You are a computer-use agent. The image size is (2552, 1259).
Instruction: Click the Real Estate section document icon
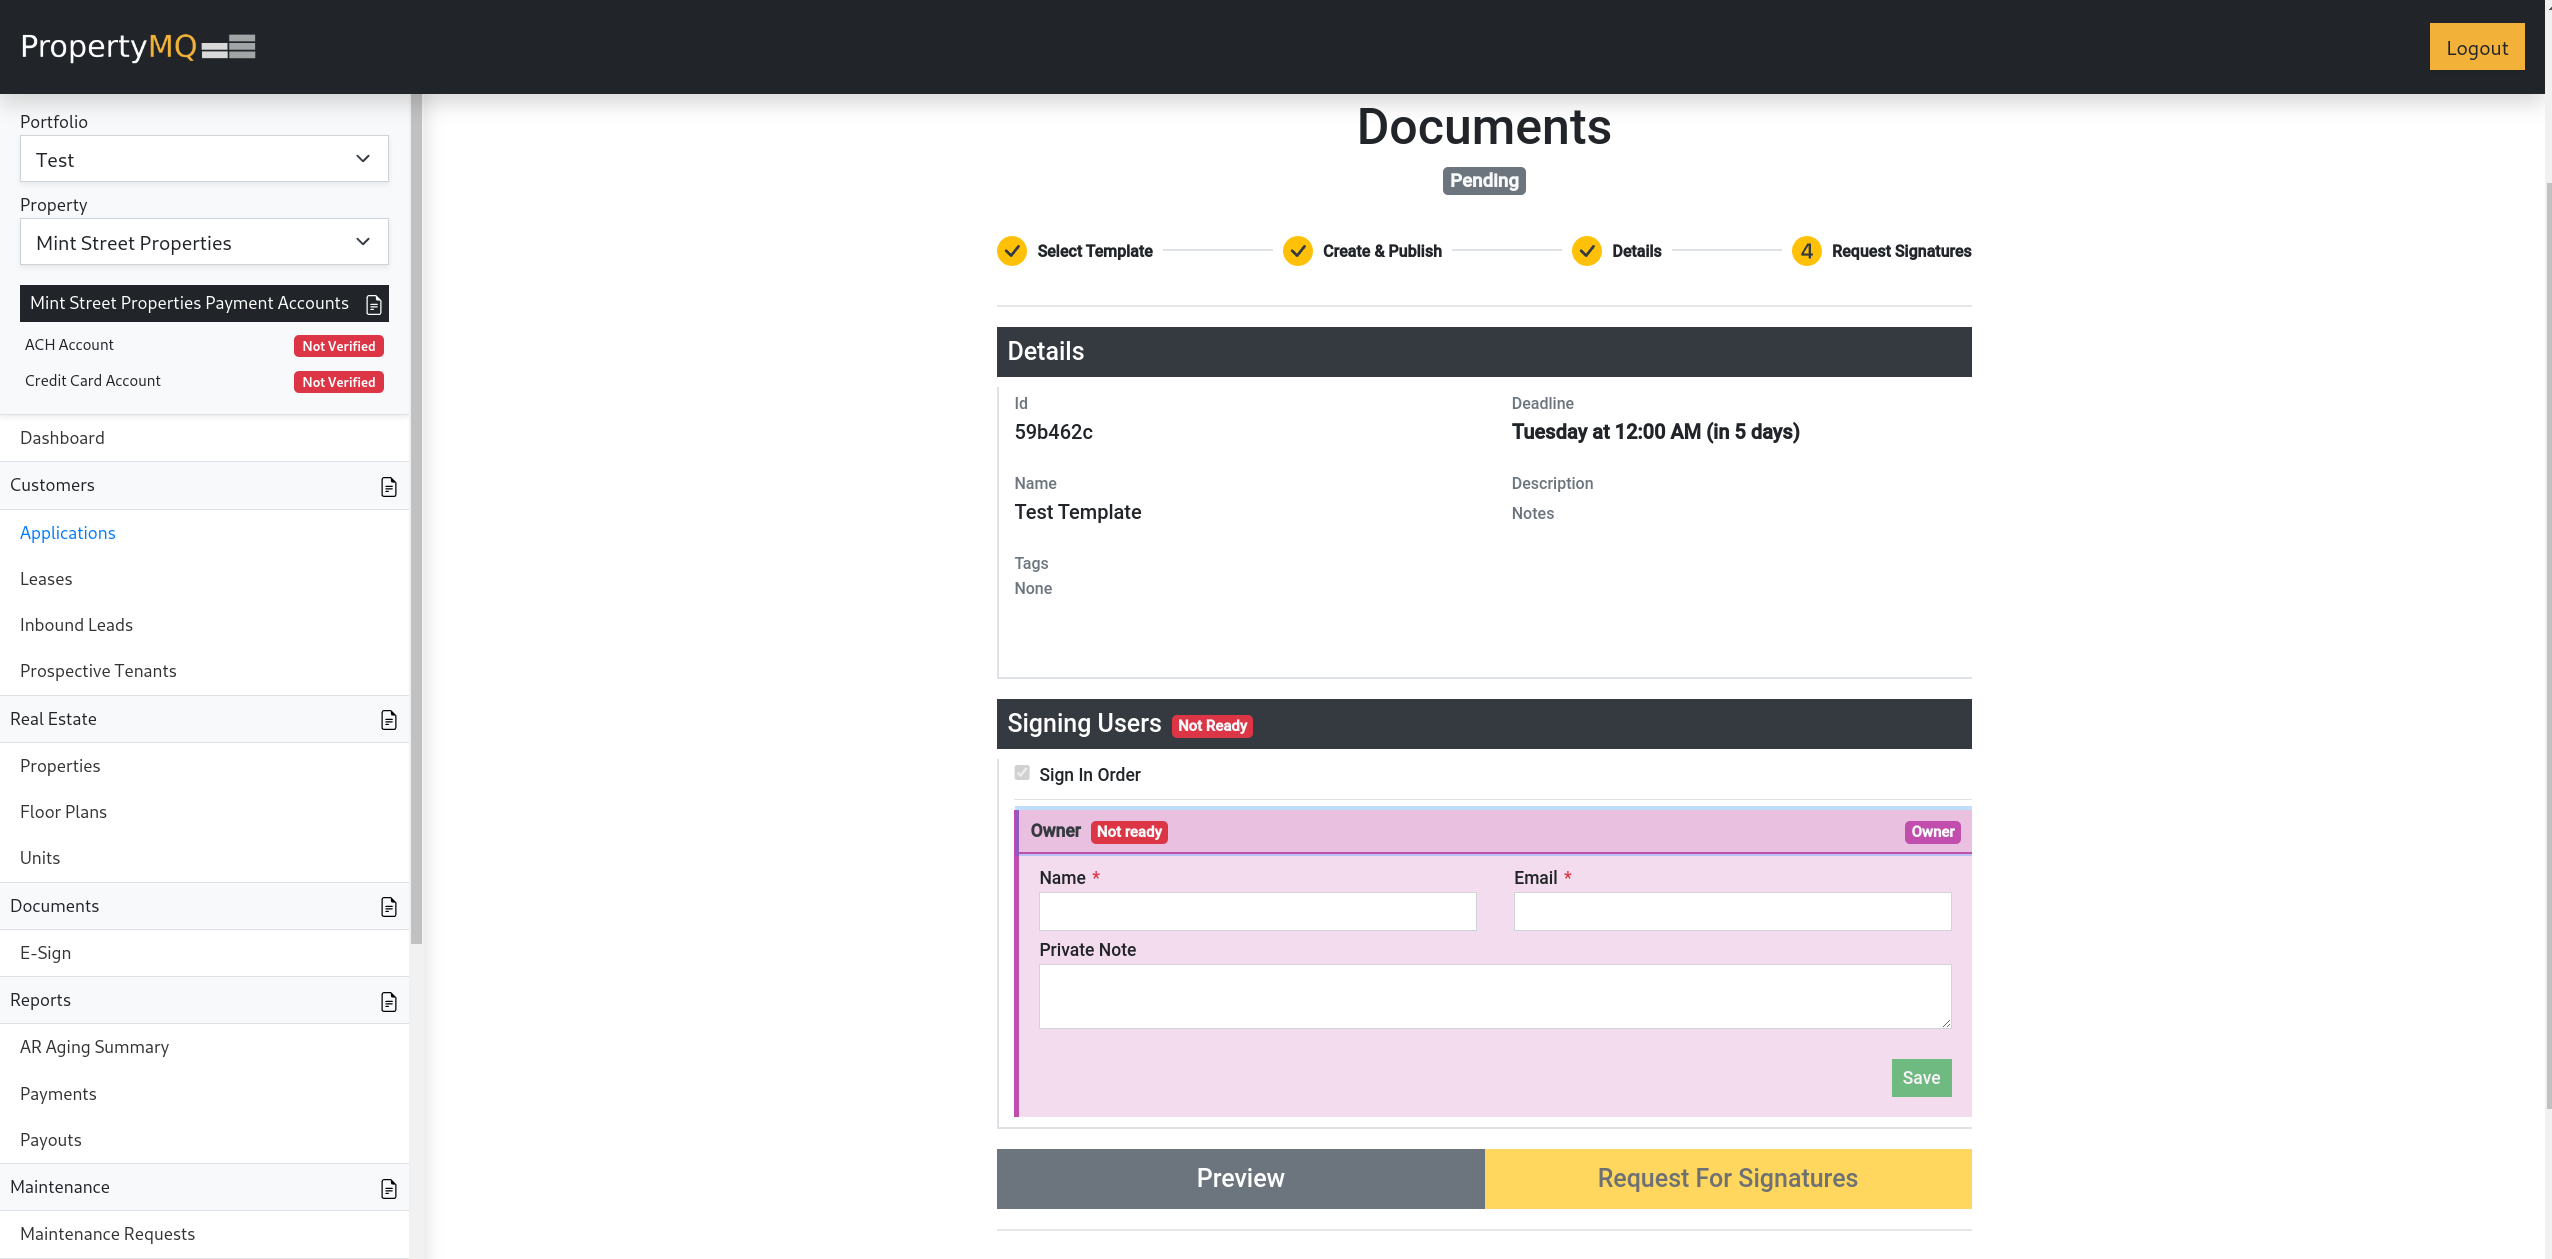click(x=389, y=720)
